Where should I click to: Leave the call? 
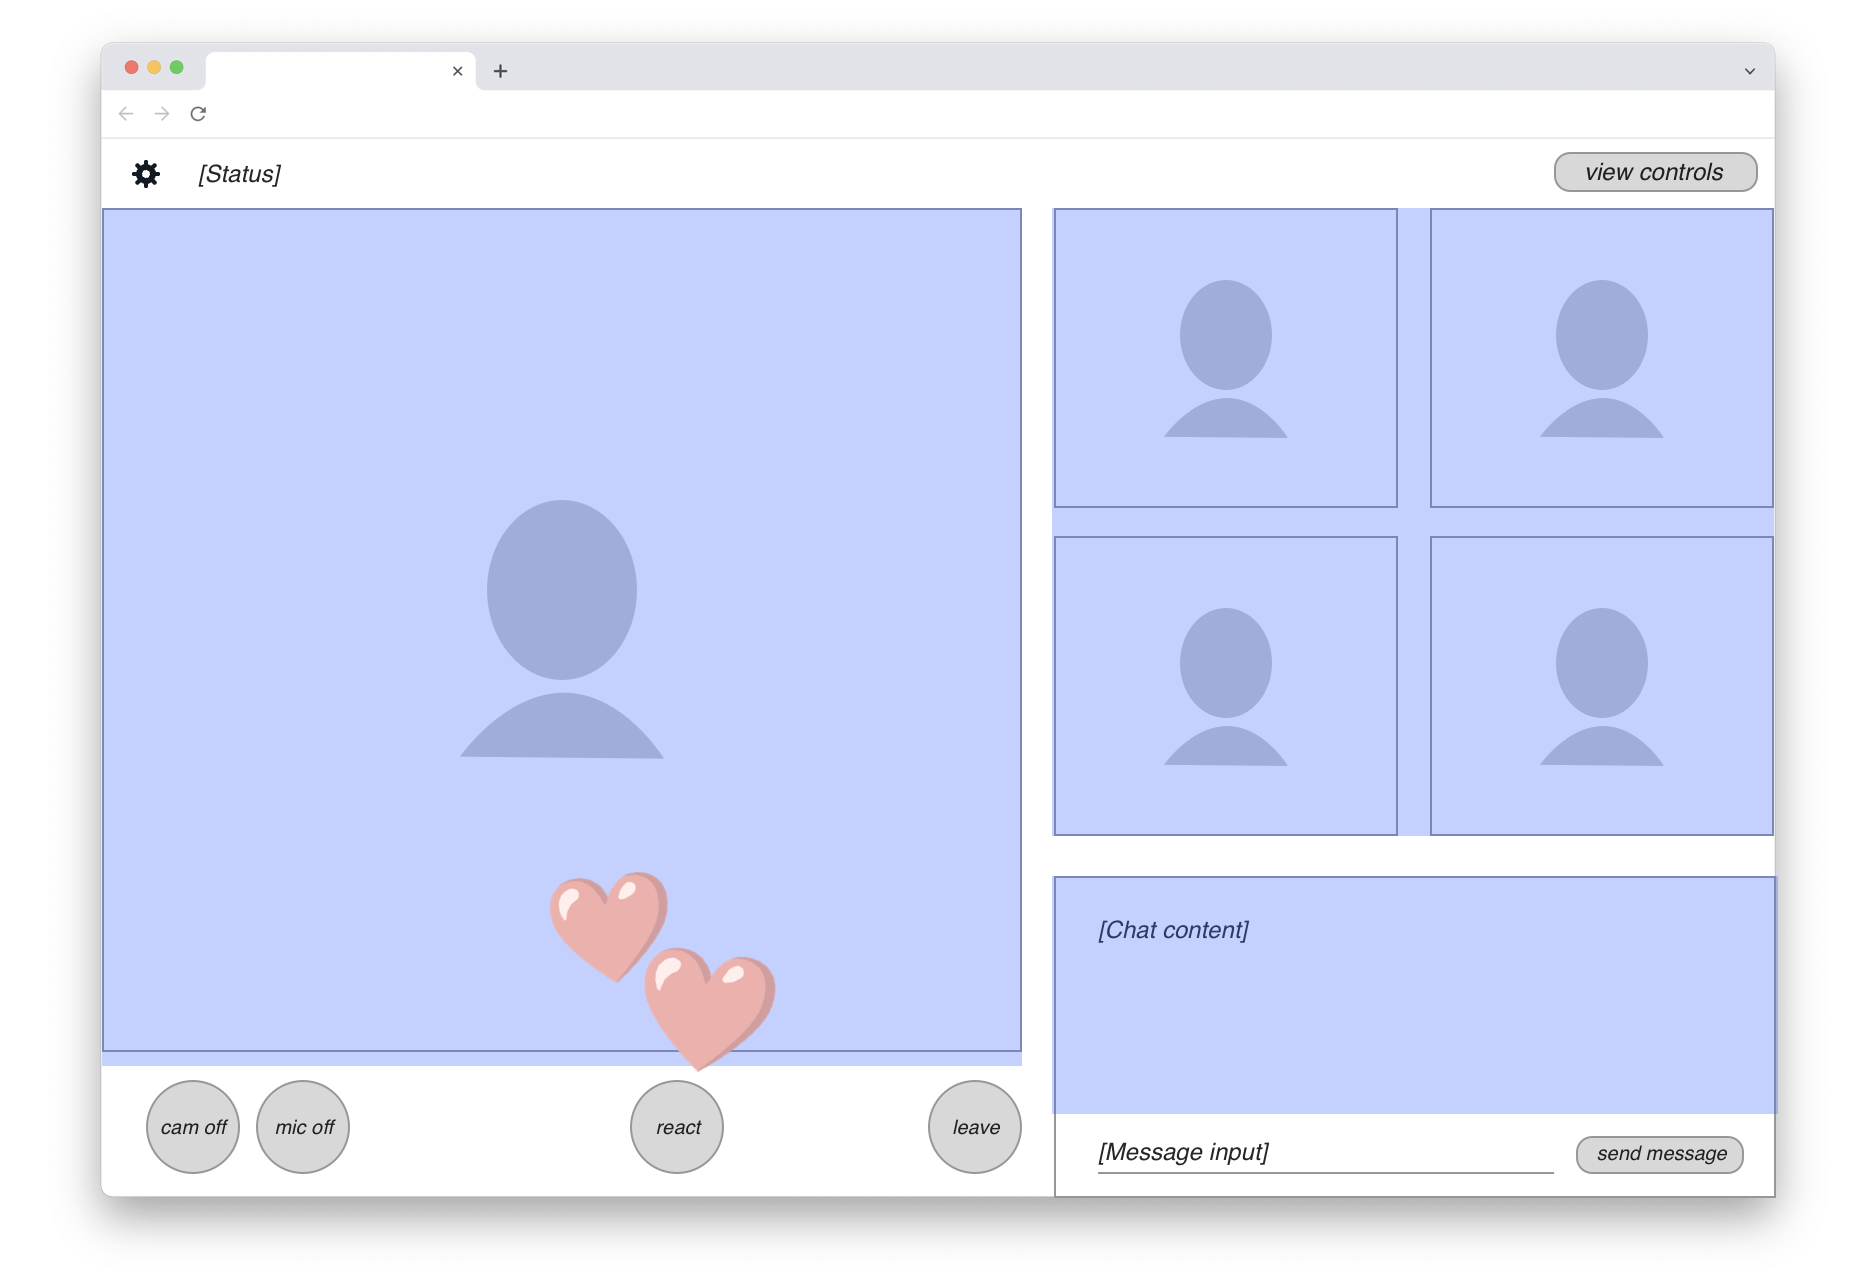pos(975,1127)
